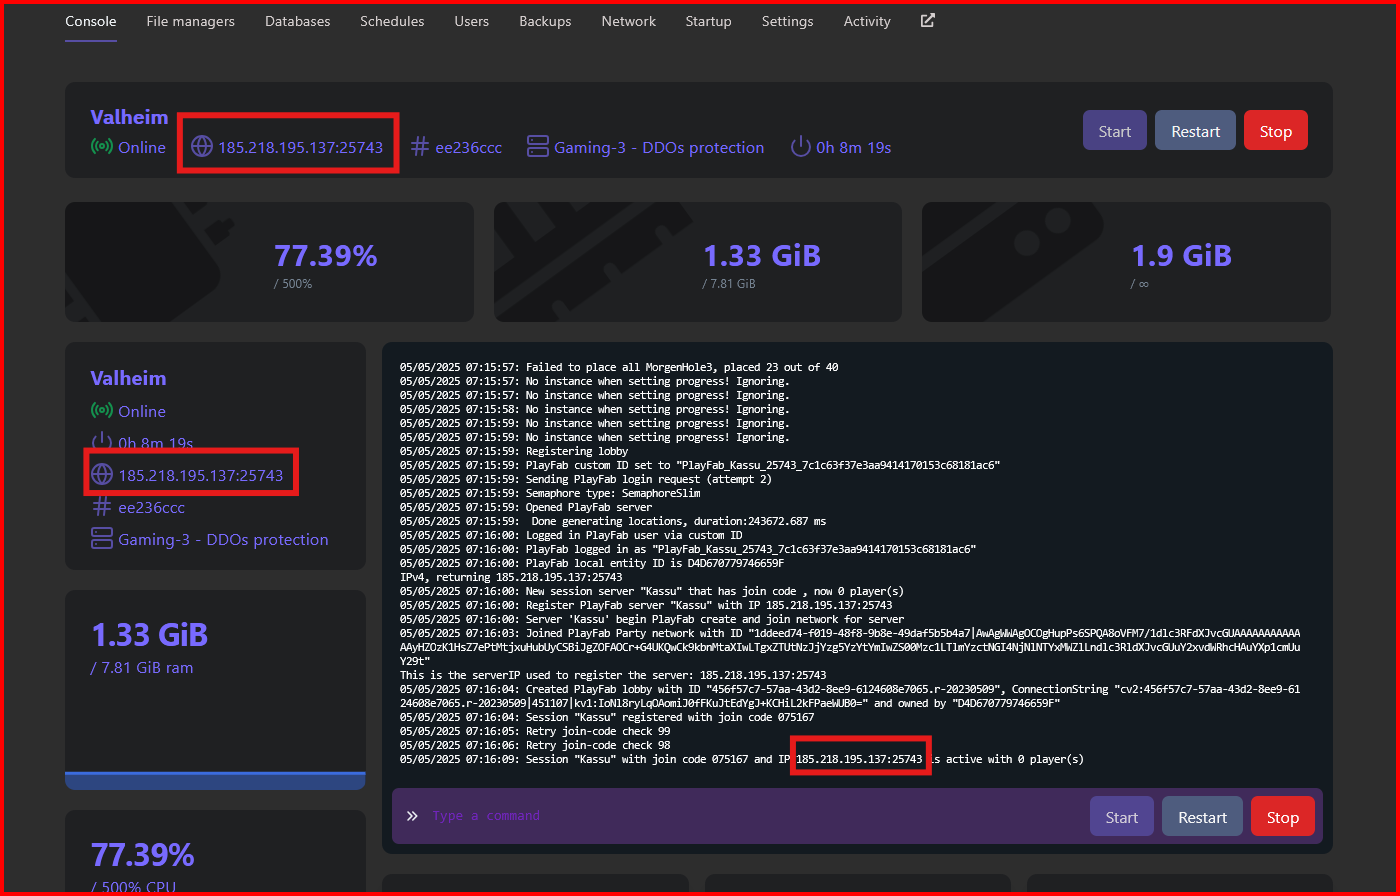Click 'Gaming-3 - DDOs protection' in header card
1400x896 pixels.
[659, 147]
